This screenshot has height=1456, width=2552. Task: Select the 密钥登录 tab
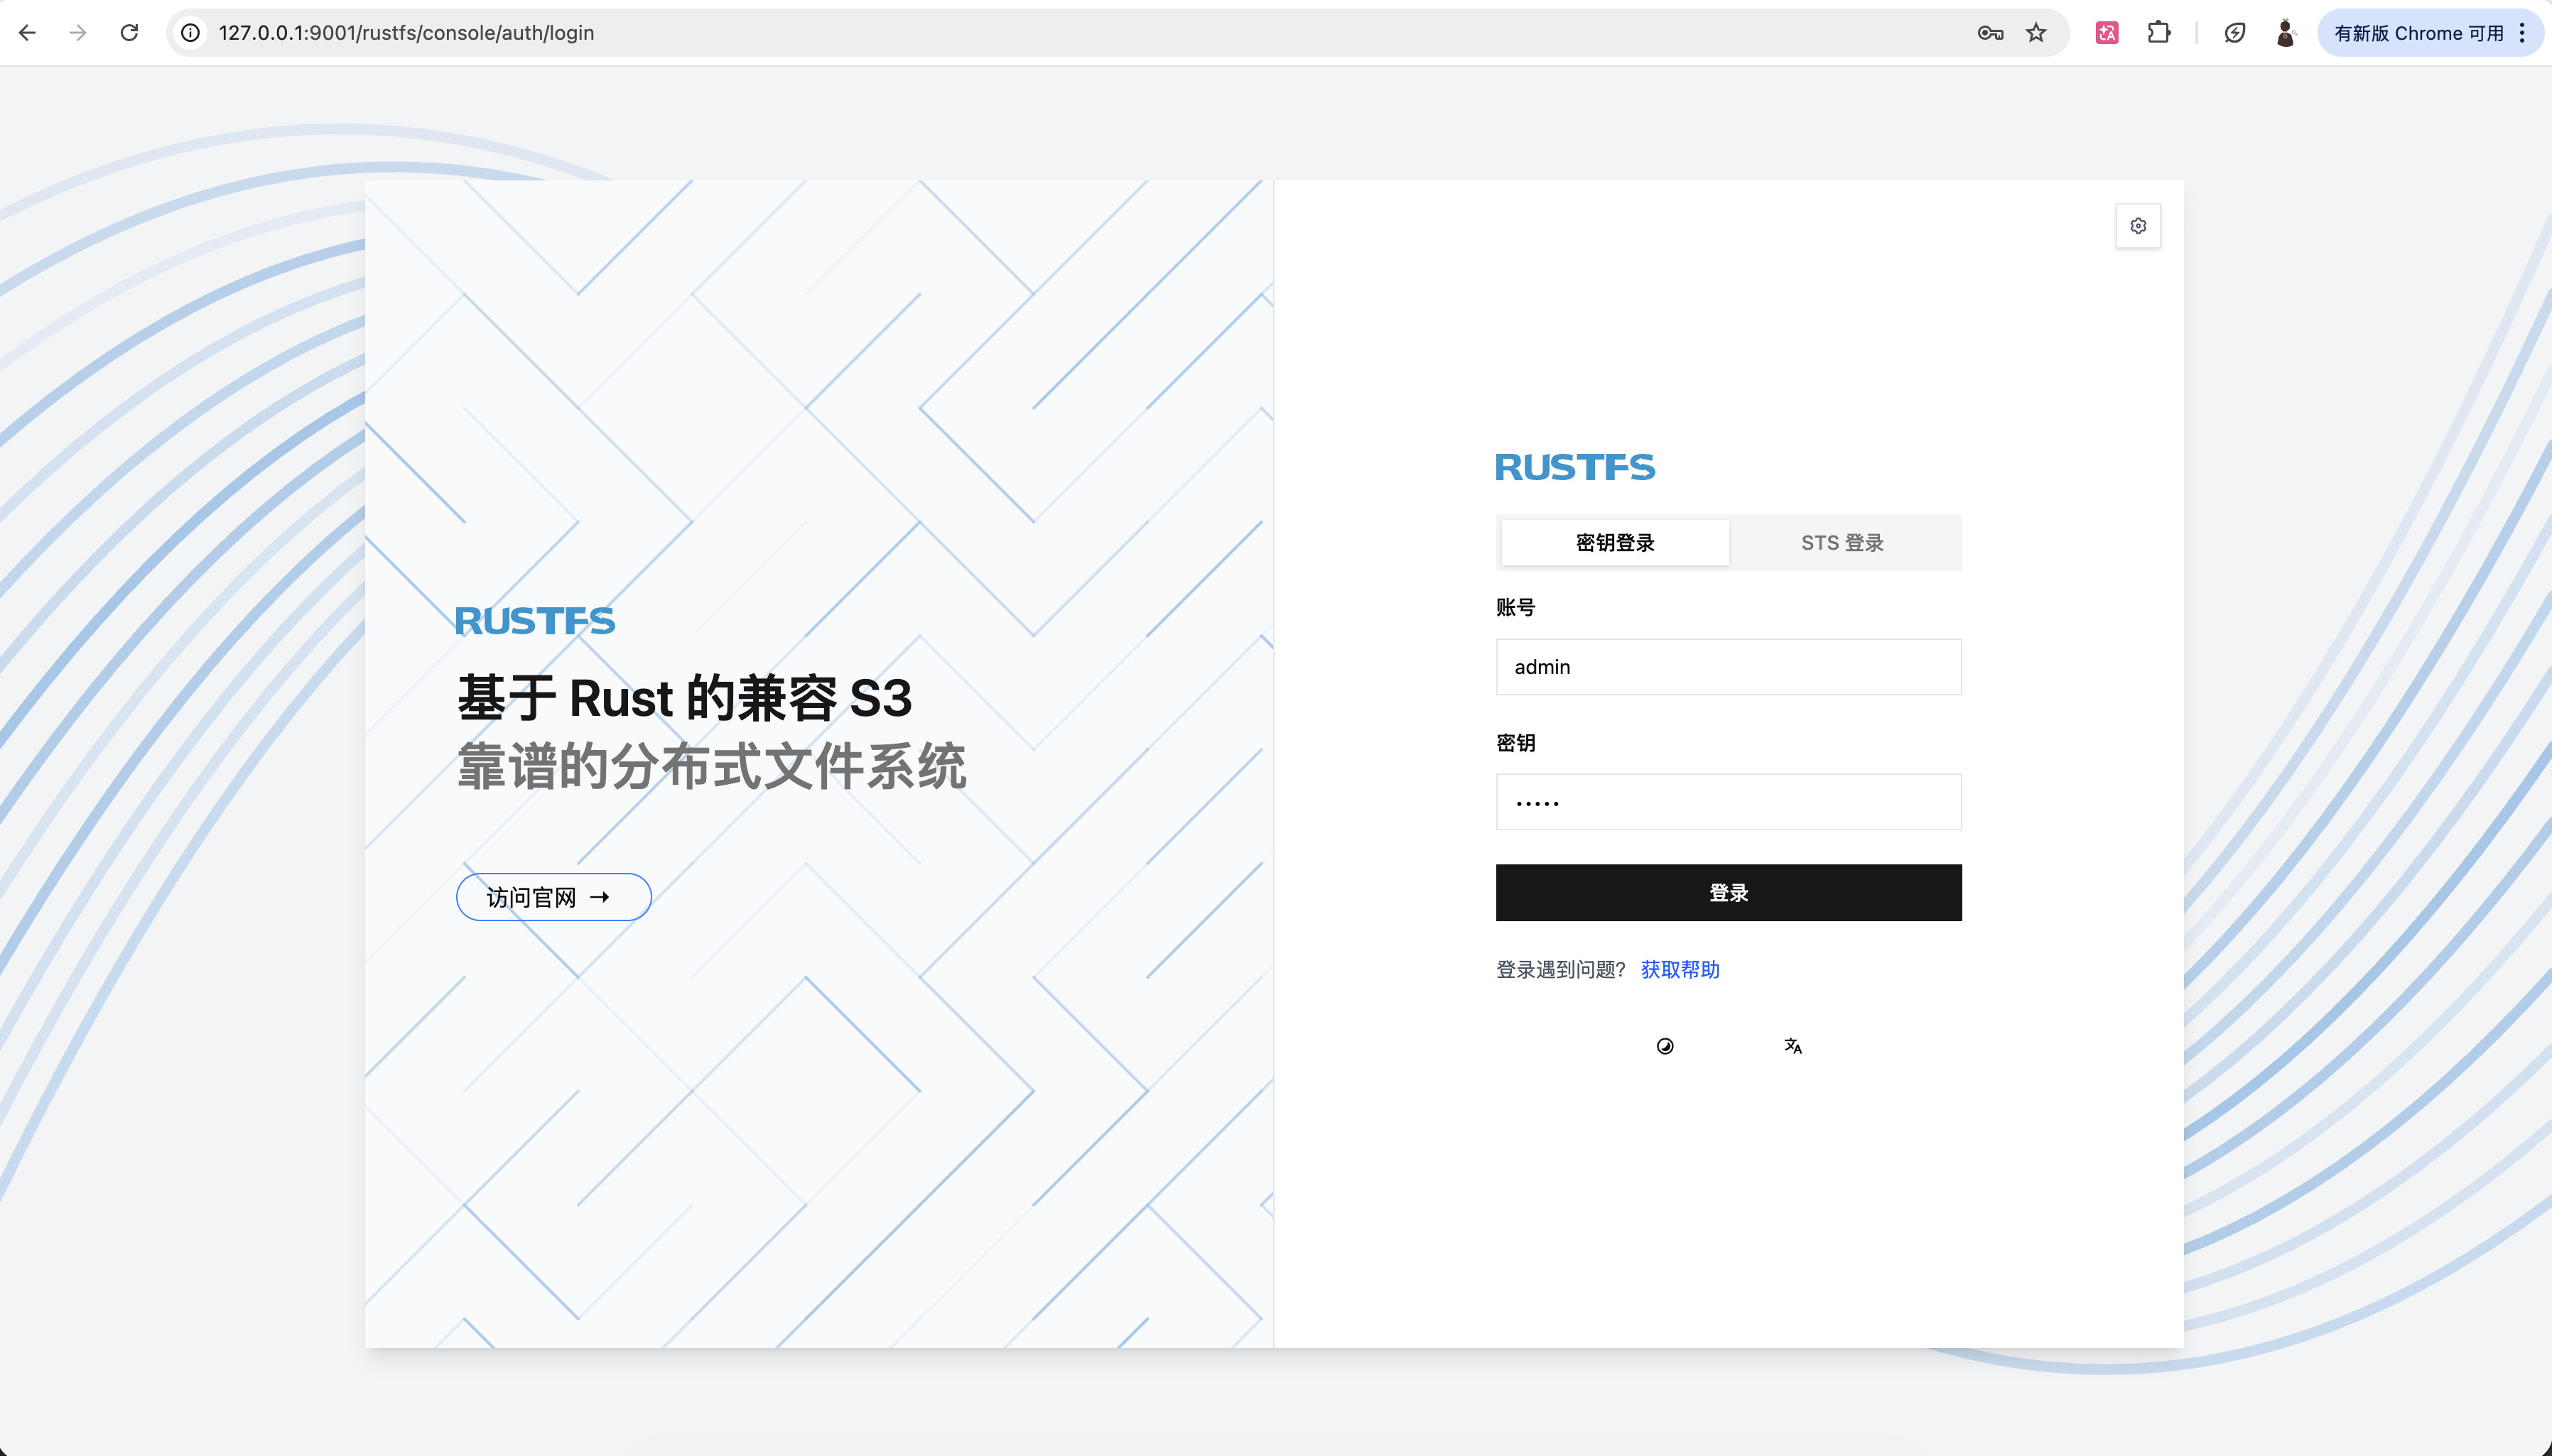(x=1615, y=543)
